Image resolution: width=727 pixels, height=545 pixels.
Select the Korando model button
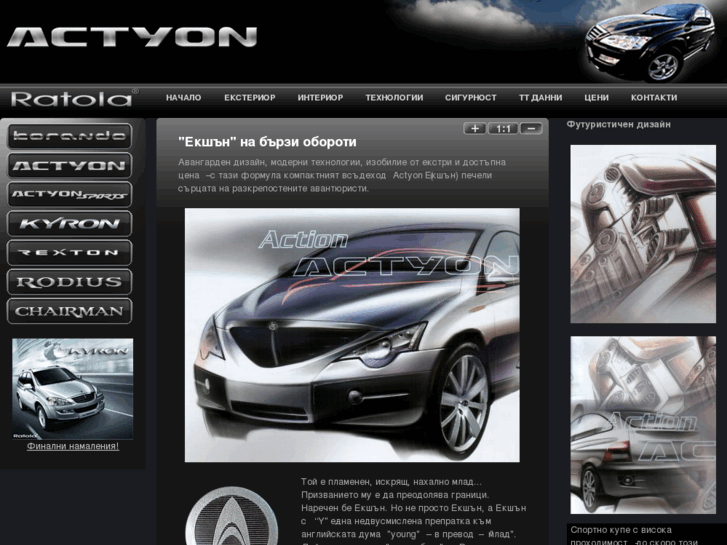coord(70,136)
